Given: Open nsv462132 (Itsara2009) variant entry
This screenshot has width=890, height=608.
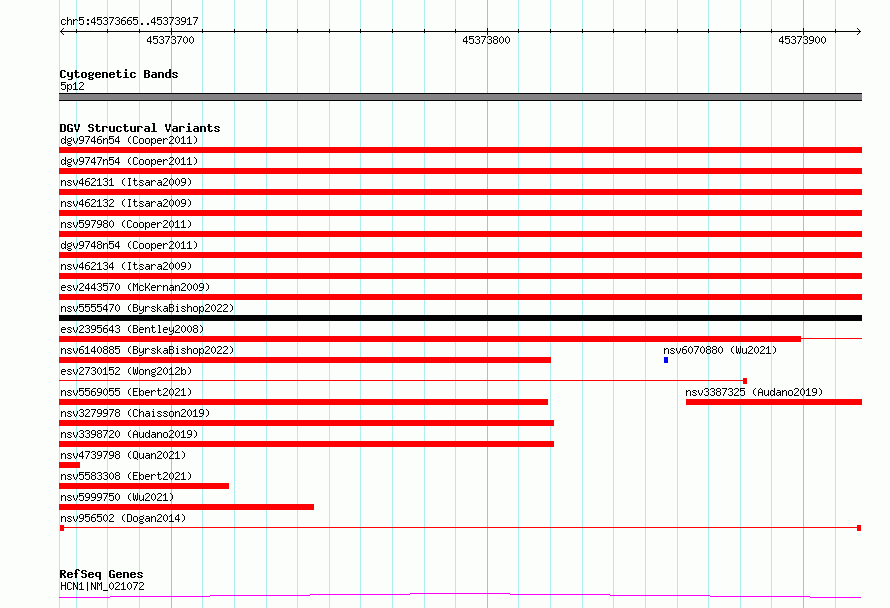Looking at the screenshot, I should tap(126, 203).
